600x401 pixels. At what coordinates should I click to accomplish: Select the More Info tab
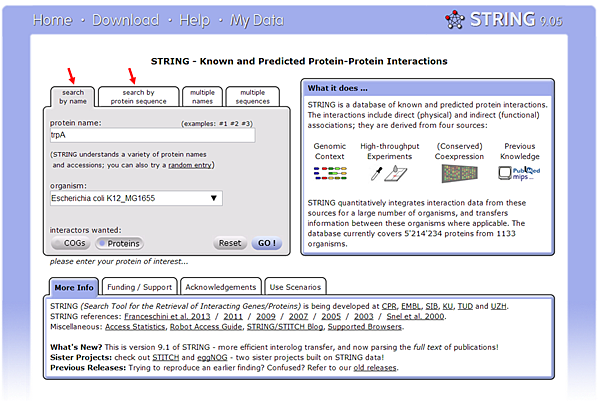[x=74, y=287]
